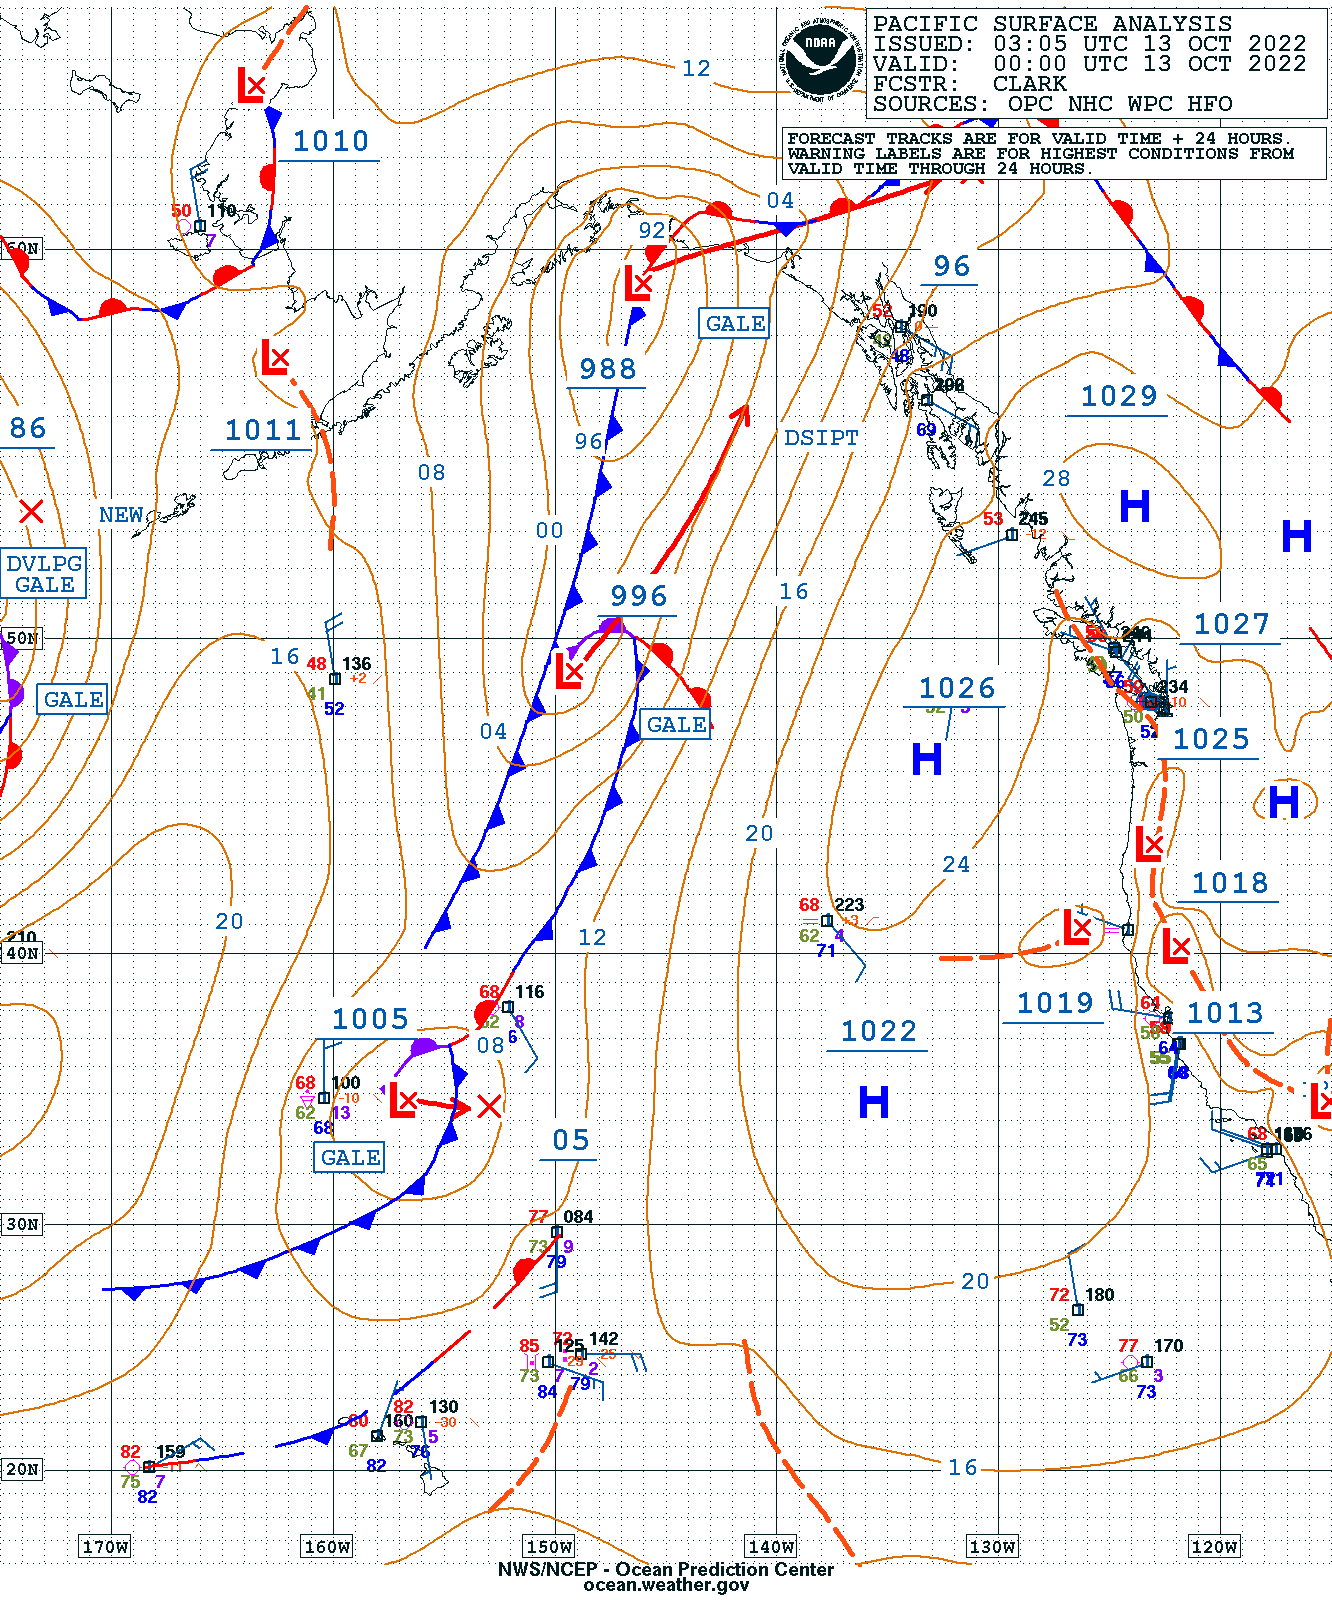
Task: Click the 130W longitude label
Action: click(992, 1548)
